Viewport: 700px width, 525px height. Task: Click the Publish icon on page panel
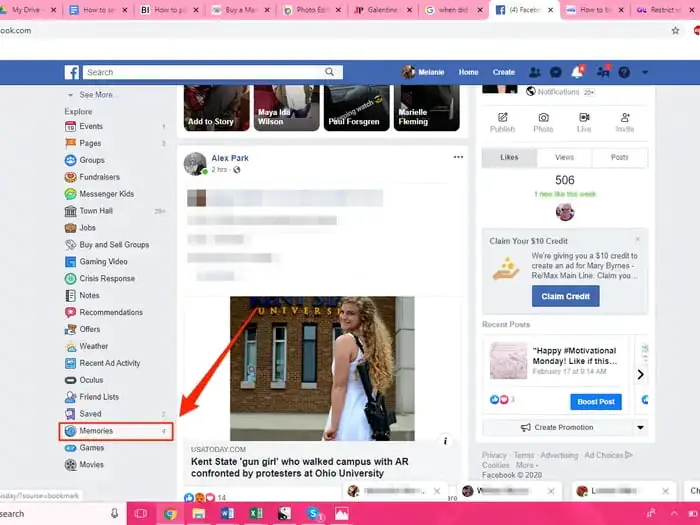(503, 117)
